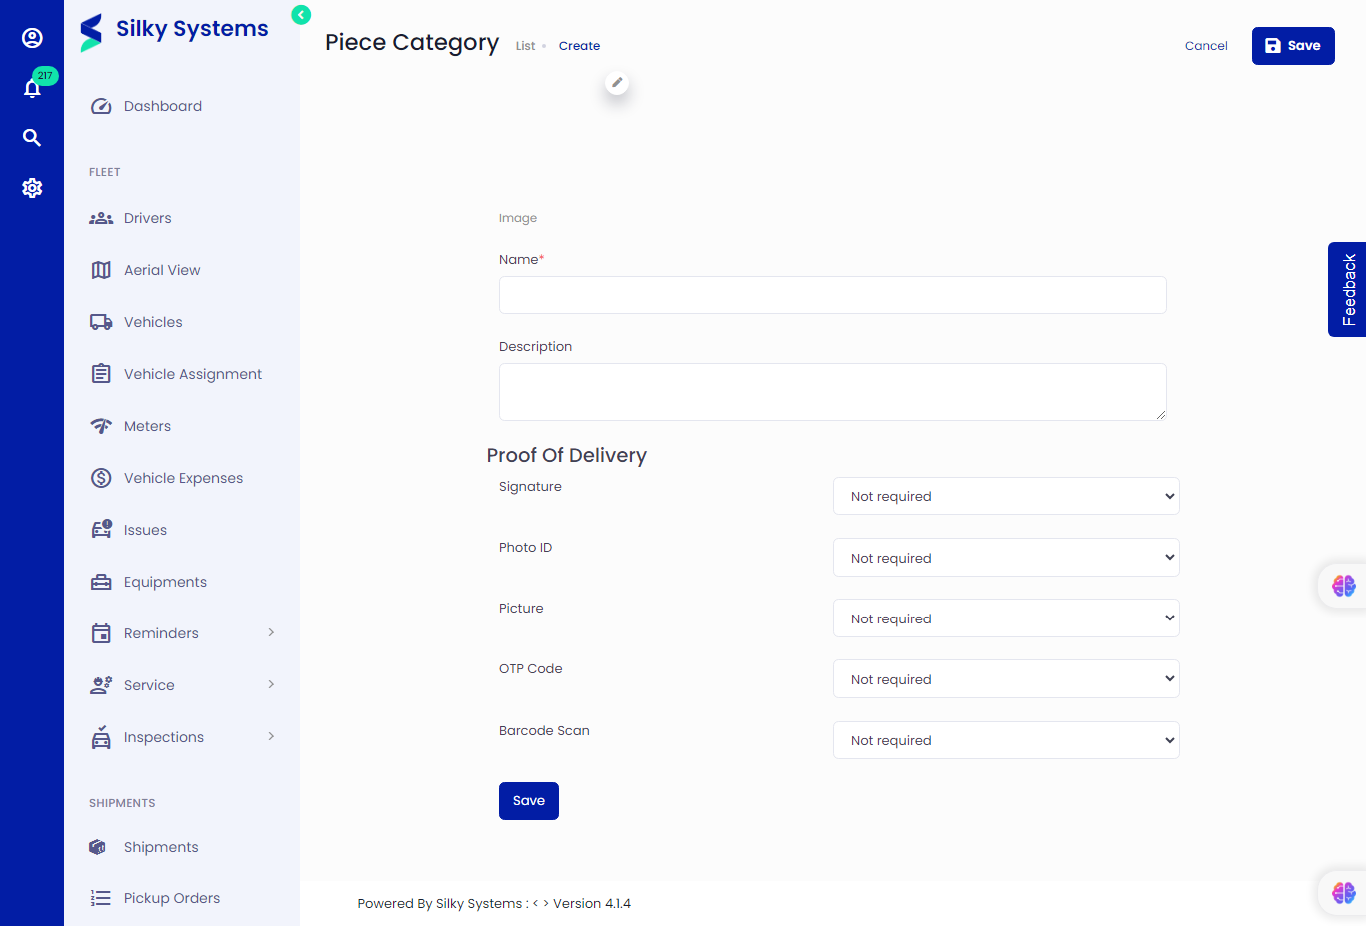Open the Signature requirement dropdown
Screen dimensions: 1366x927
point(1006,495)
